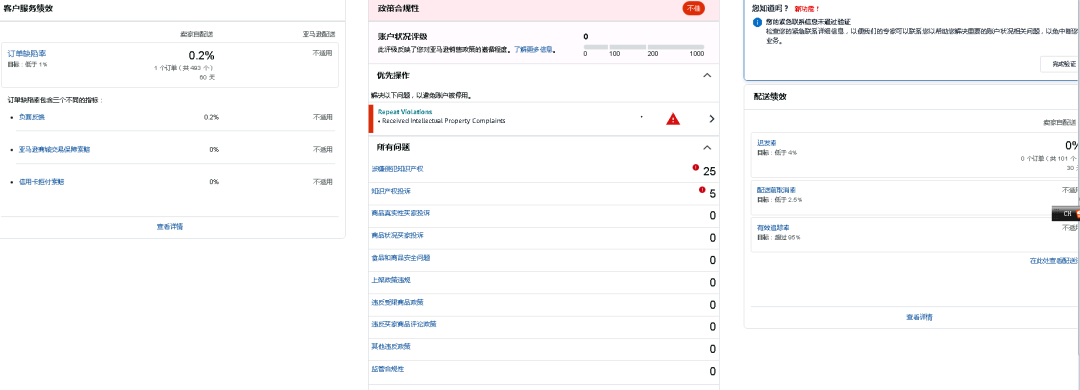
Task: Open the 违反受限商品政策 link
Action: tap(397, 302)
